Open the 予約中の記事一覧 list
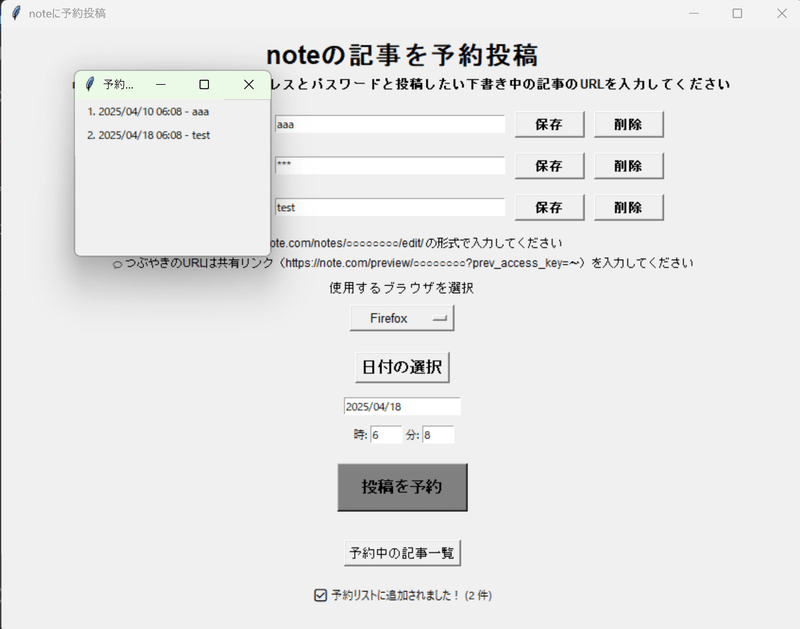 pos(402,551)
